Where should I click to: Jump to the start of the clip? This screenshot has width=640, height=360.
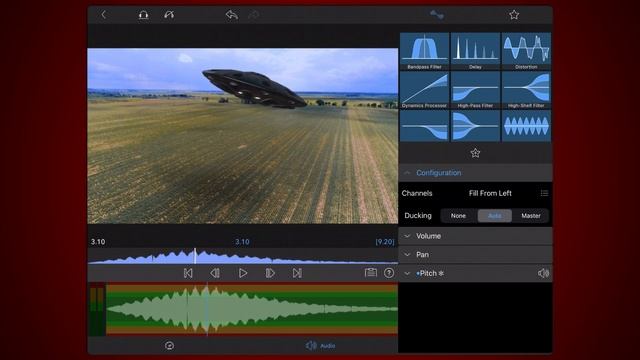point(188,273)
